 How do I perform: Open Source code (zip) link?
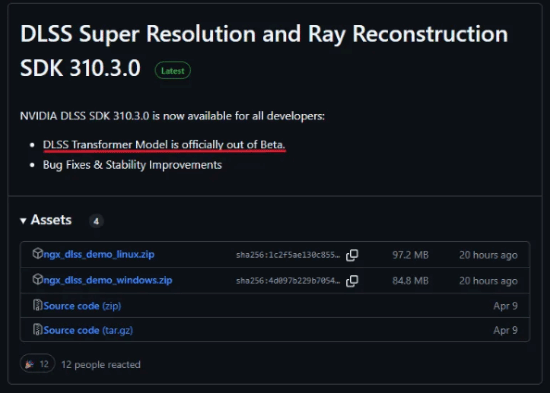(82, 306)
